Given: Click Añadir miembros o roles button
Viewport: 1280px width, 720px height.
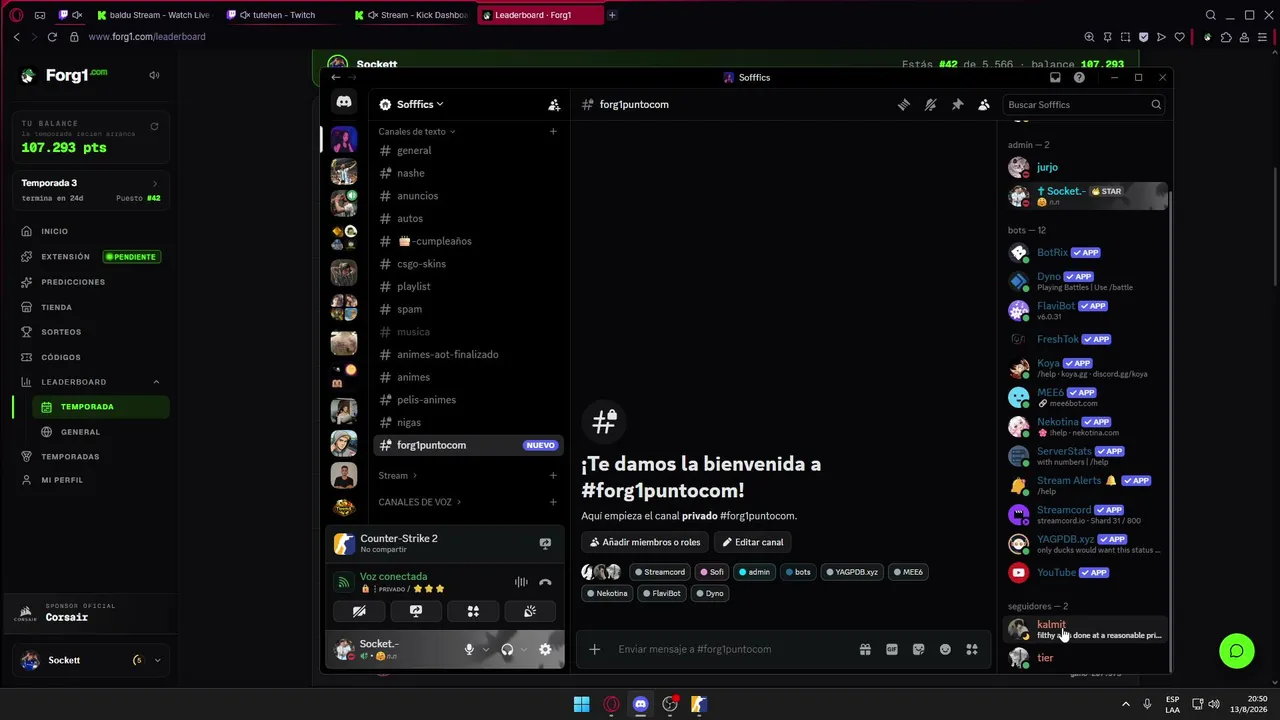Looking at the screenshot, I should tap(645, 542).
